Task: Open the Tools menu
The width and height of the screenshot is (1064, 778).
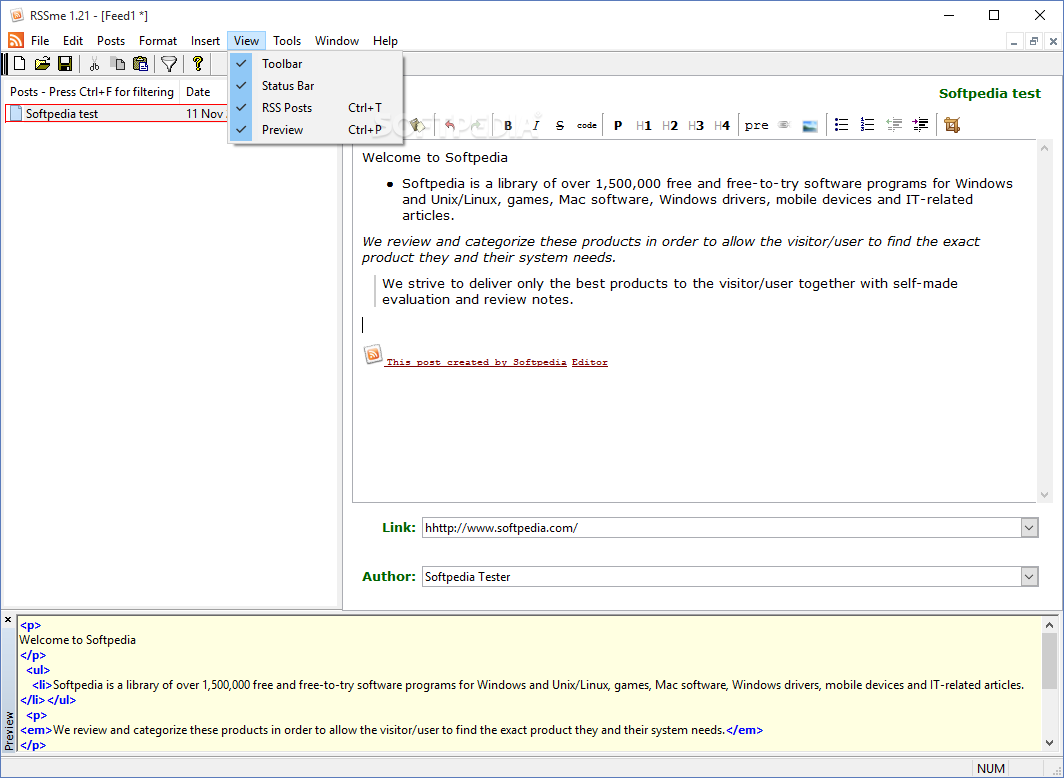Action: coord(287,41)
